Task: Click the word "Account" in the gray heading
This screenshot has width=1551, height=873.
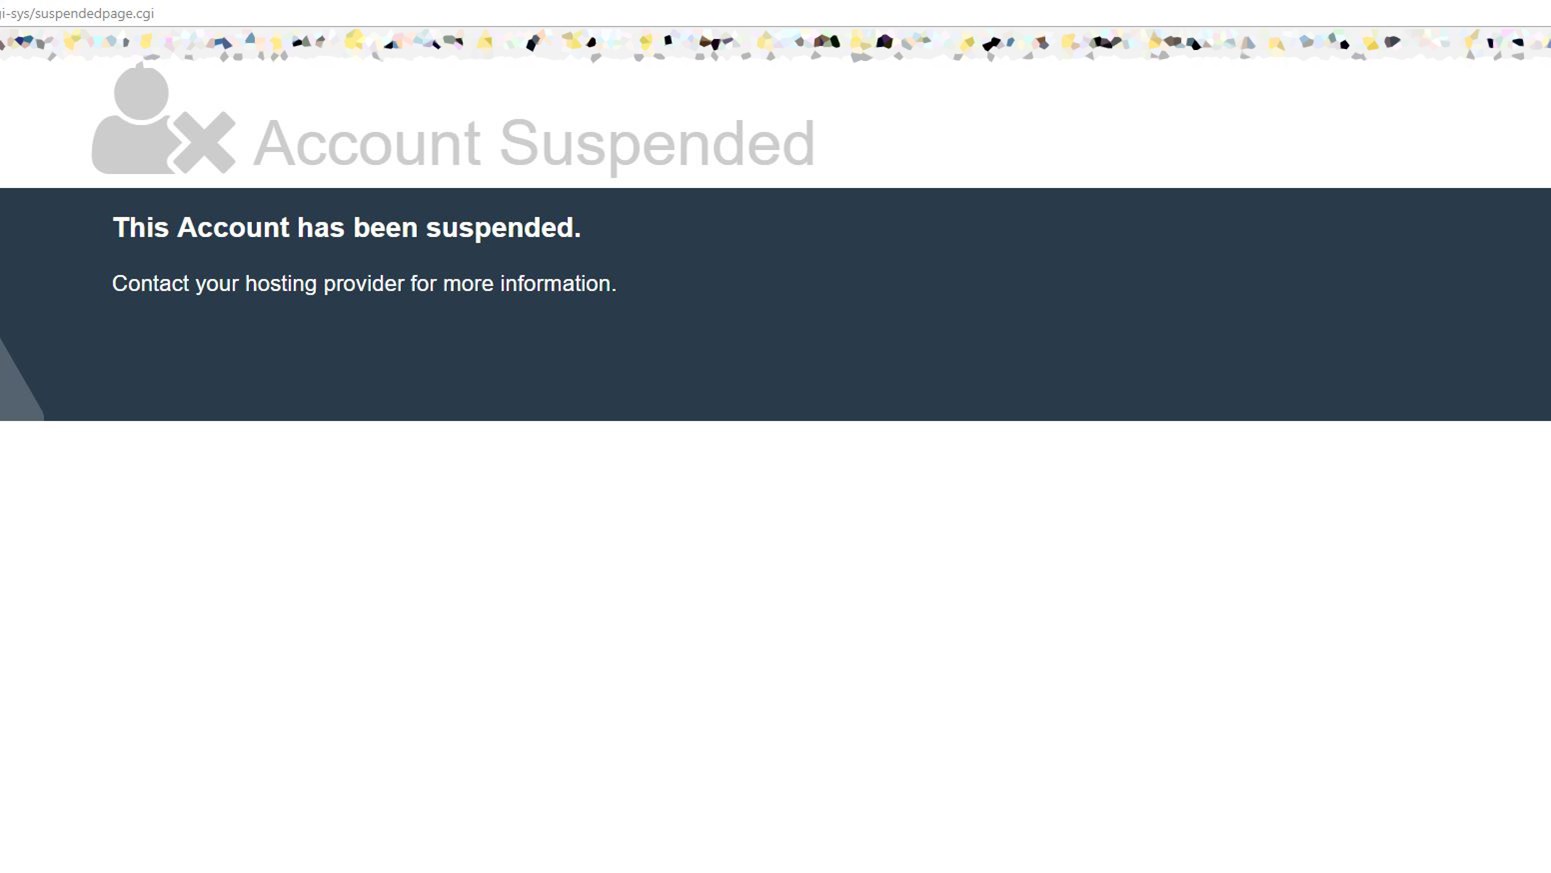Action: 367,142
